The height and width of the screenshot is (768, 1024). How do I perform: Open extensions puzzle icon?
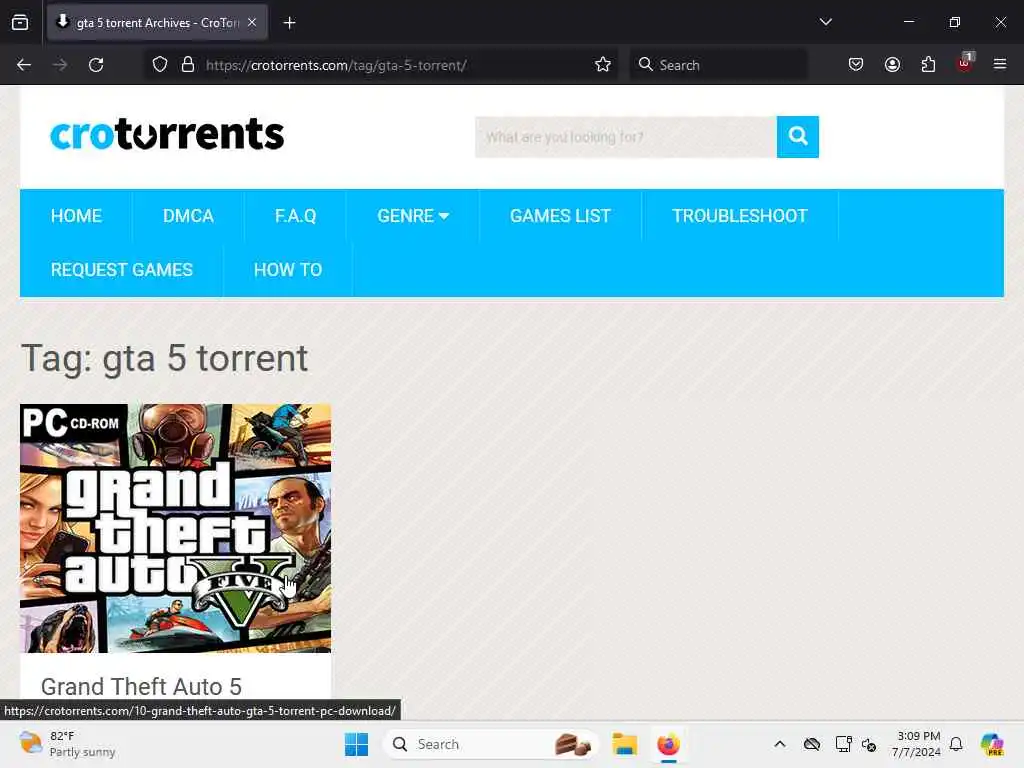(928, 65)
